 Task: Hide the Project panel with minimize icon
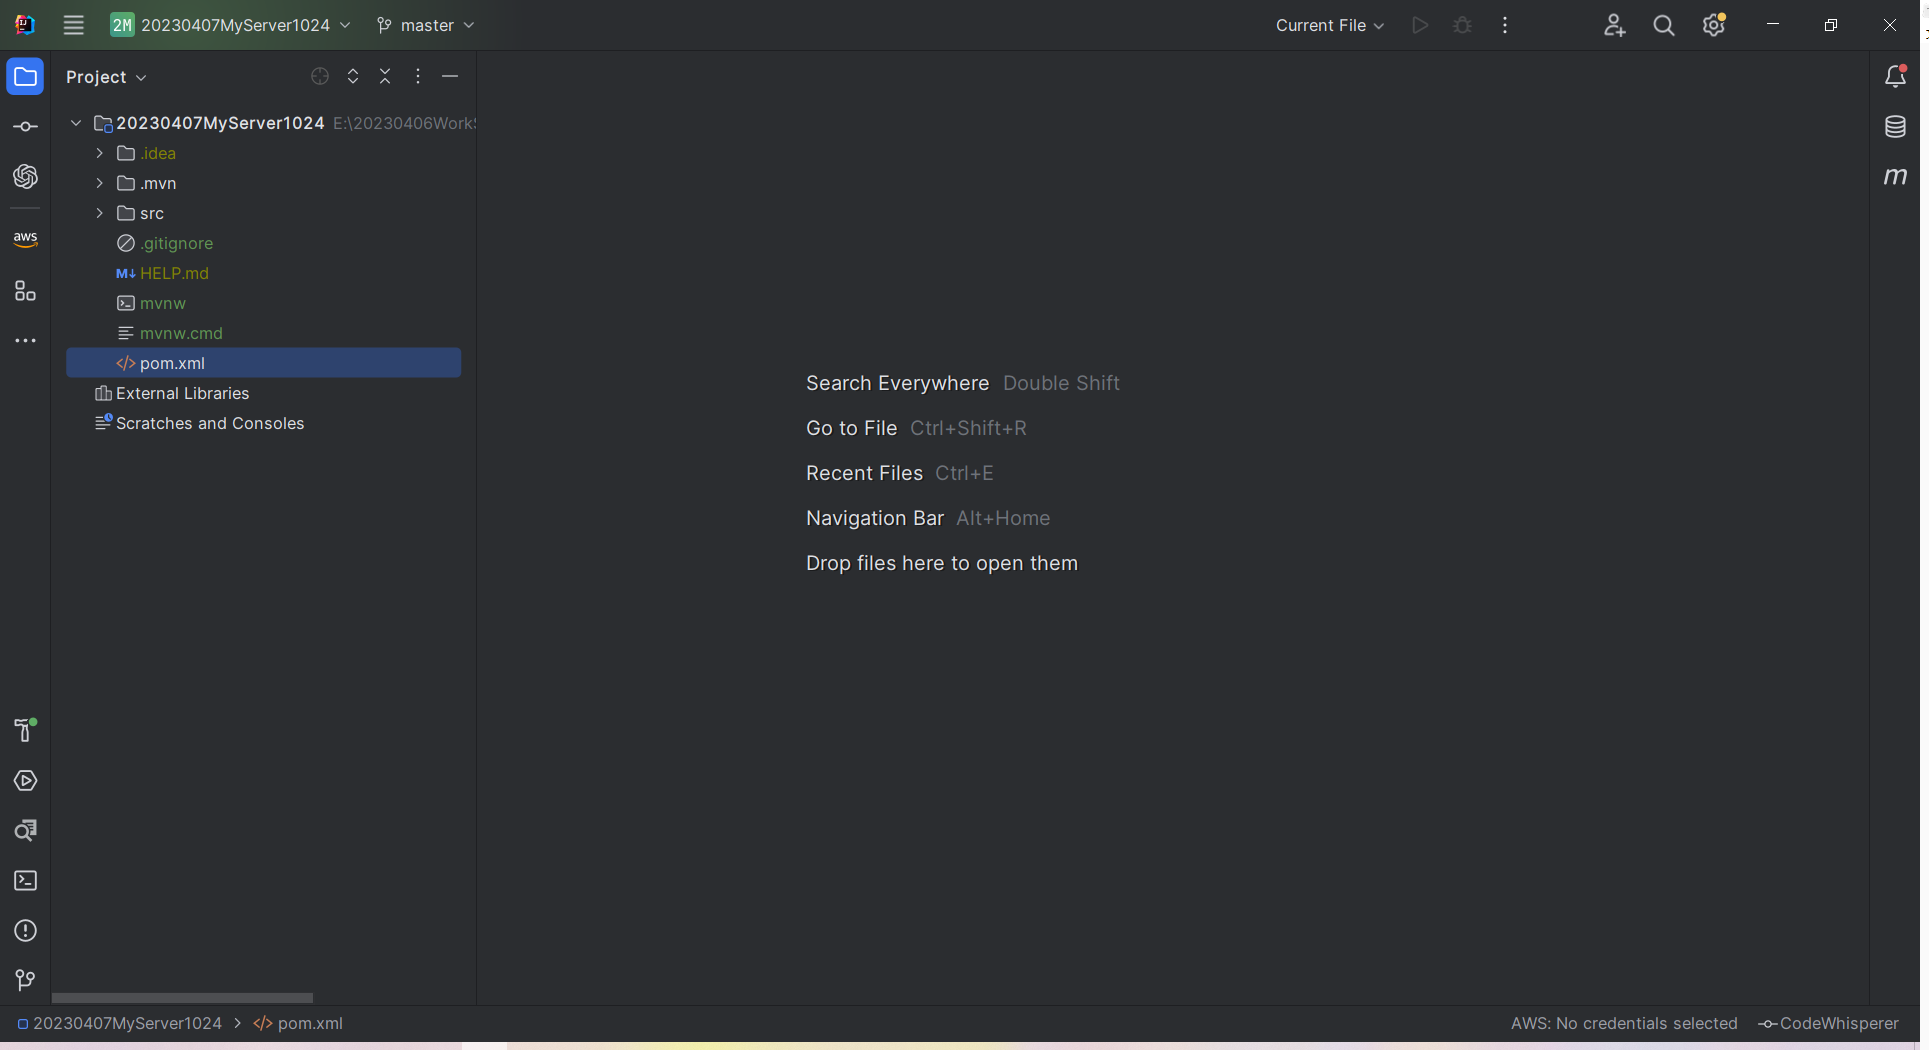click(x=450, y=77)
